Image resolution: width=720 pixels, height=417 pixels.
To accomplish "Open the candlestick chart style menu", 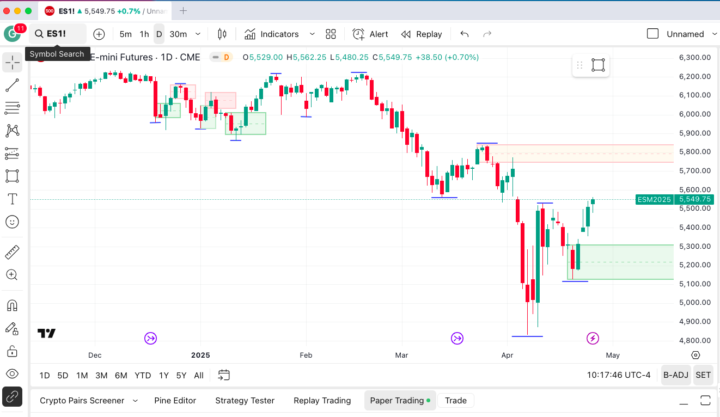I will click(x=222, y=34).
